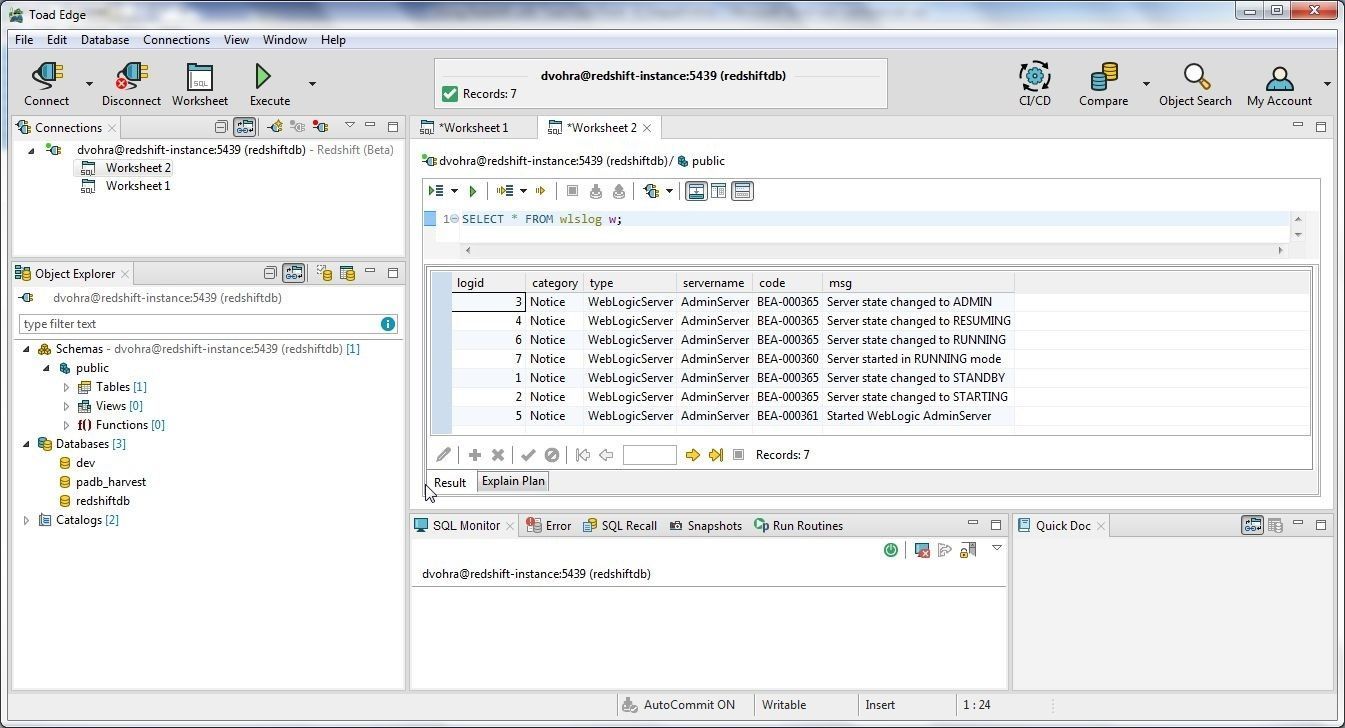Open the Compare dropdown arrow
The height and width of the screenshot is (728, 1345).
click(1146, 84)
